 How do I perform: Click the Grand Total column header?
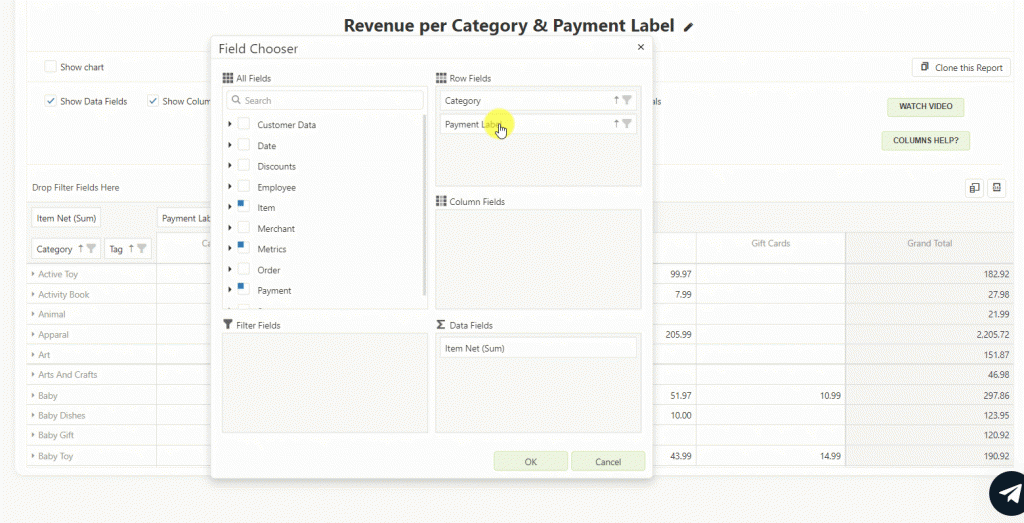(929, 243)
